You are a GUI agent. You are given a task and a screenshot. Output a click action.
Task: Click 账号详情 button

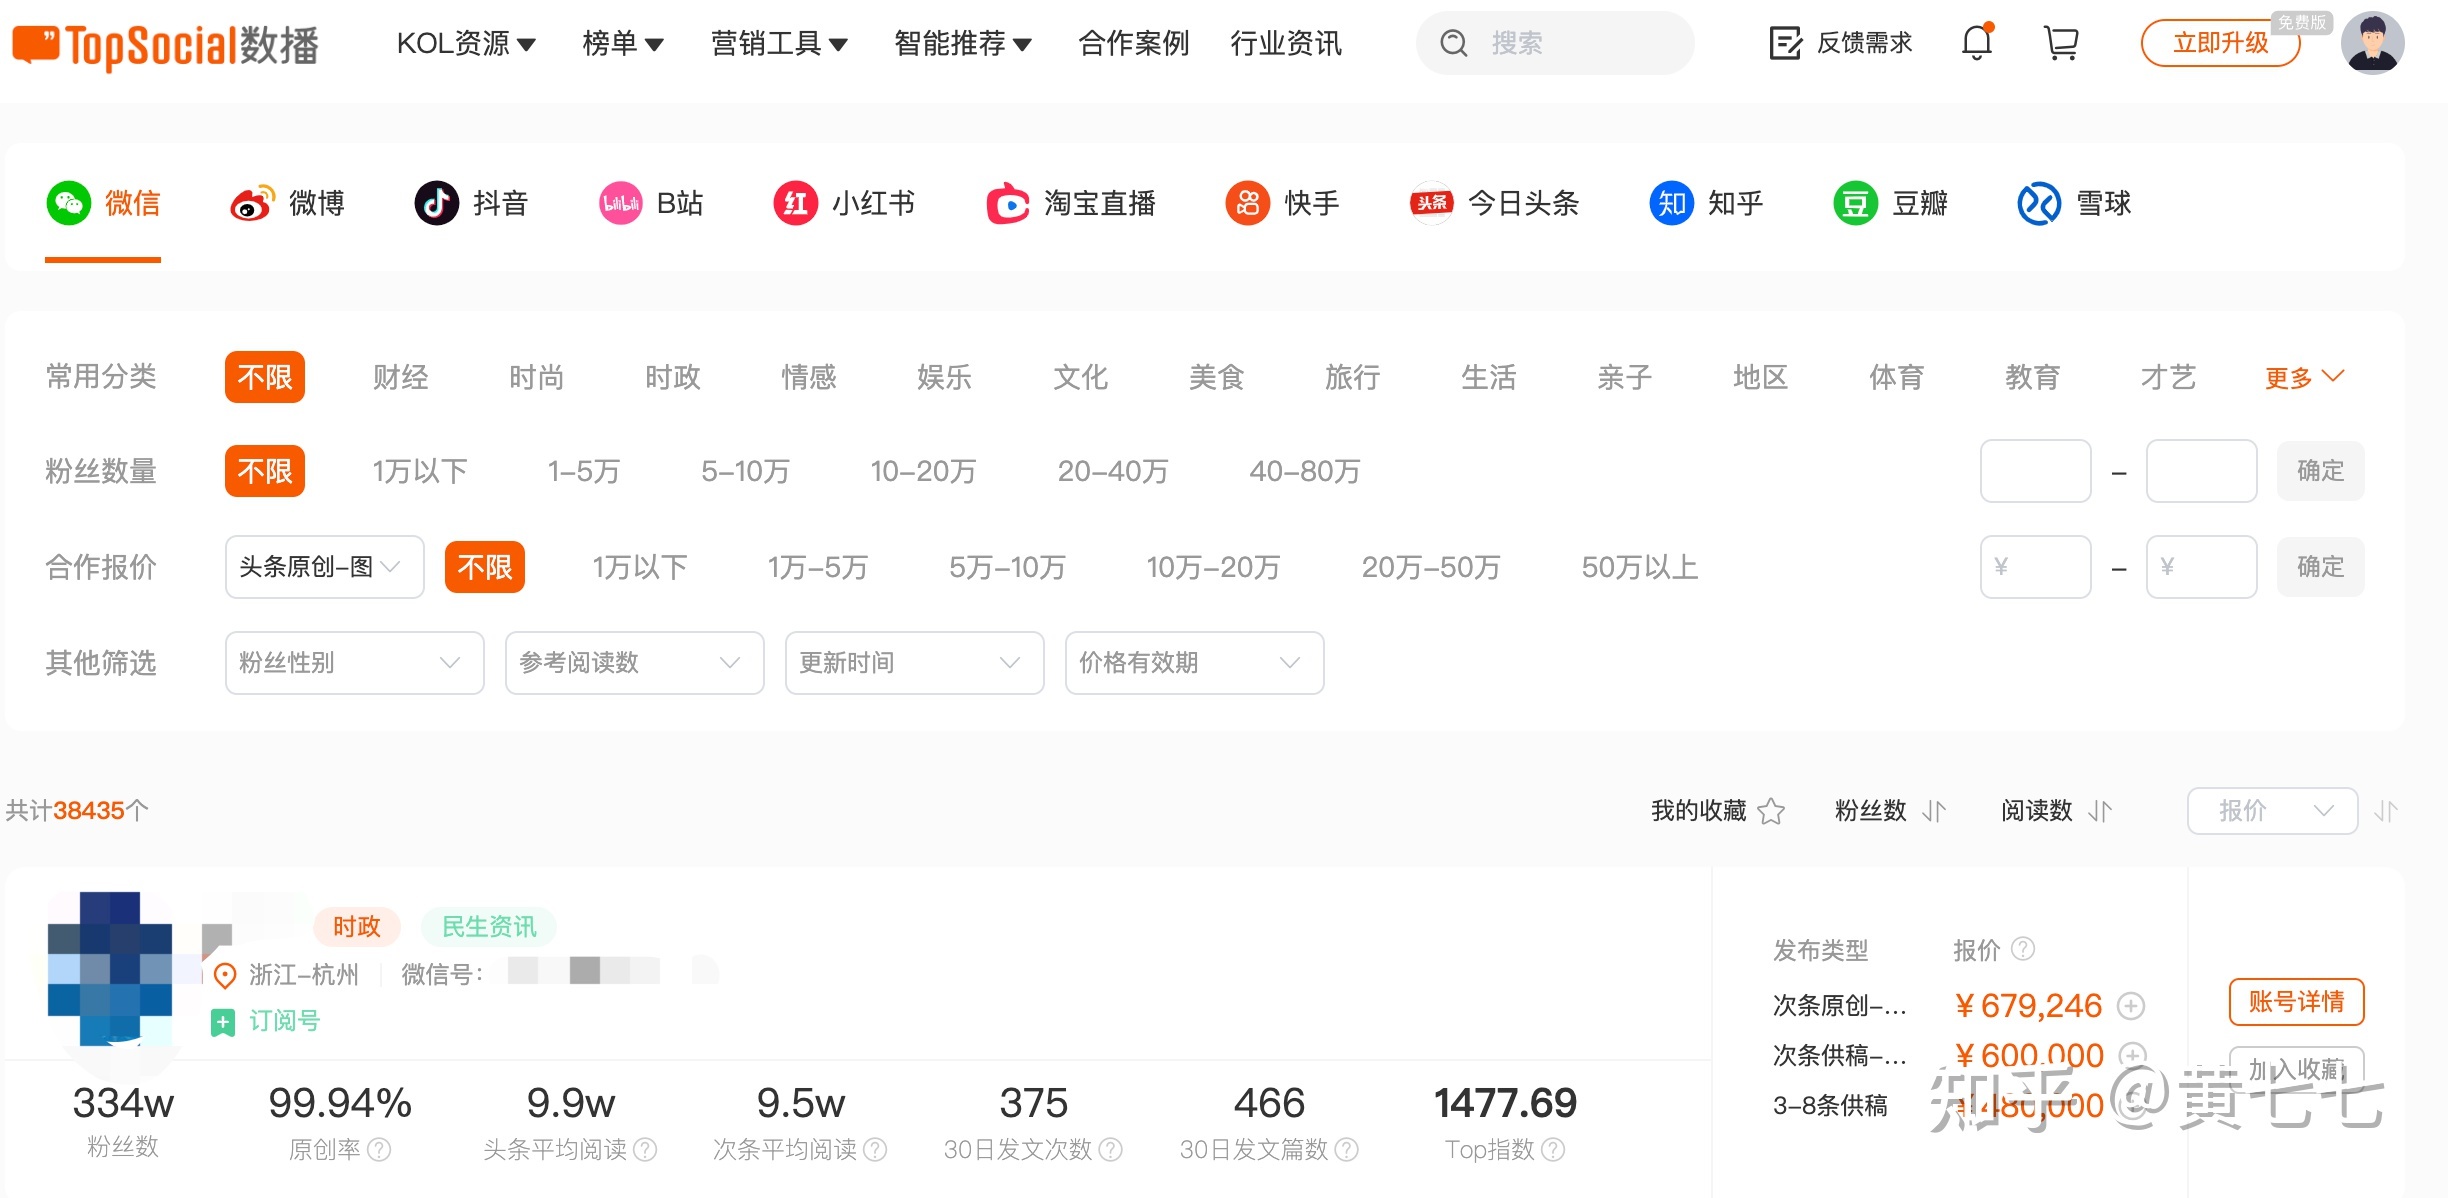2296,1001
